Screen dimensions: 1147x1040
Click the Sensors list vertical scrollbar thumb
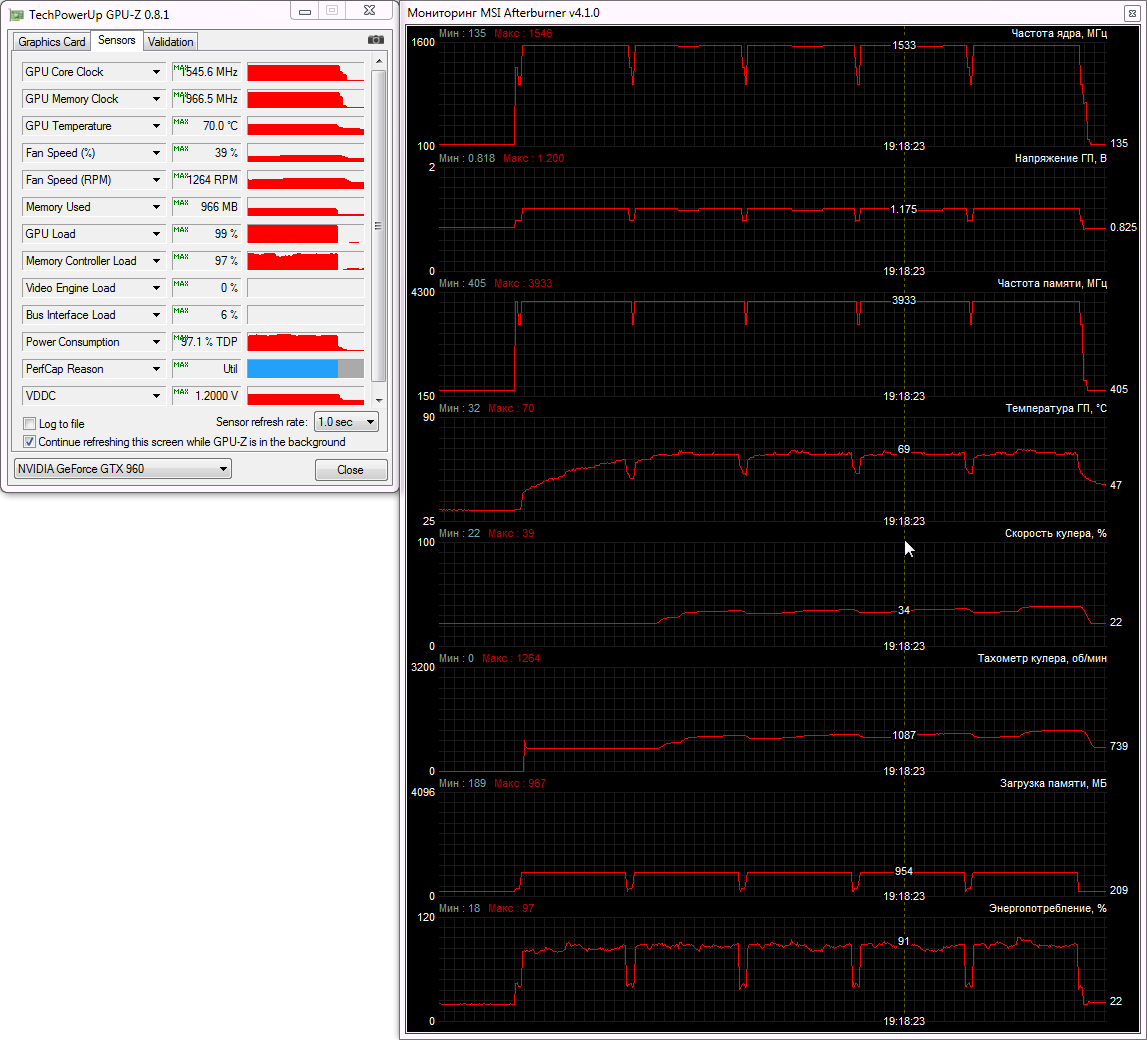point(378,225)
